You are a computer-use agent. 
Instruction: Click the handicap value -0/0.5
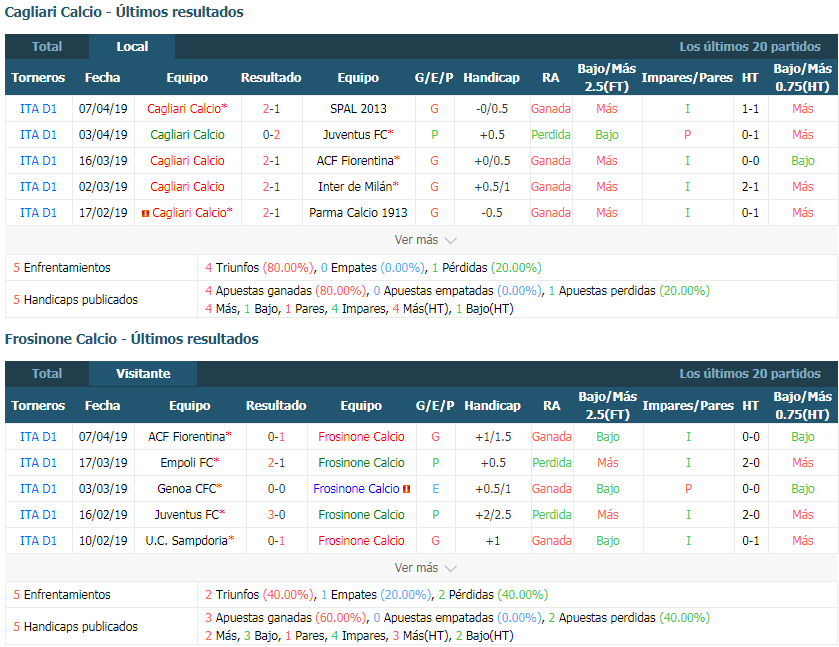[x=492, y=109]
